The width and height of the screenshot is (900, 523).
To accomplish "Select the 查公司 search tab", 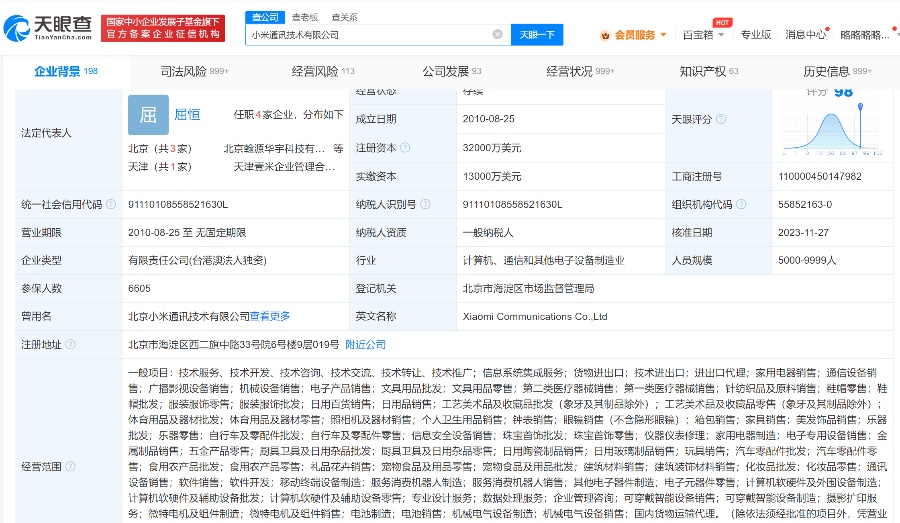I will [265, 17].
